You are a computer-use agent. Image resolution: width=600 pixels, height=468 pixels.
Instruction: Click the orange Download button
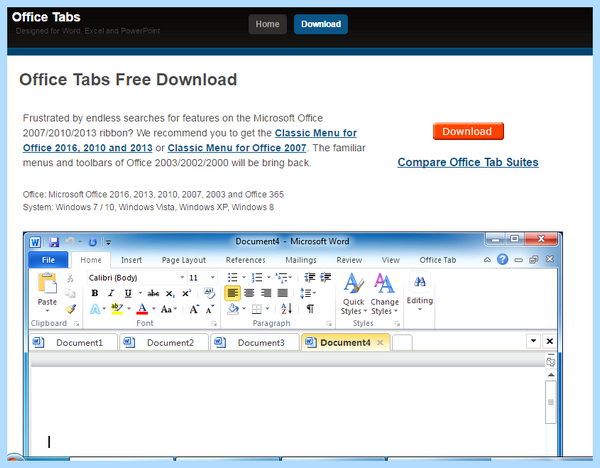pos(468,131)
